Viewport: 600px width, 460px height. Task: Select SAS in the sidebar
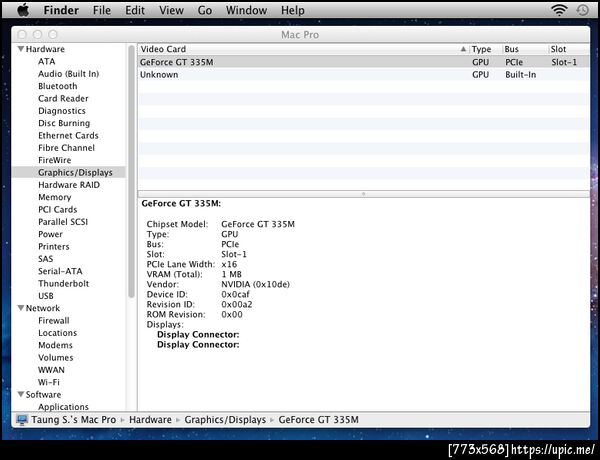[x=46, y=259]
